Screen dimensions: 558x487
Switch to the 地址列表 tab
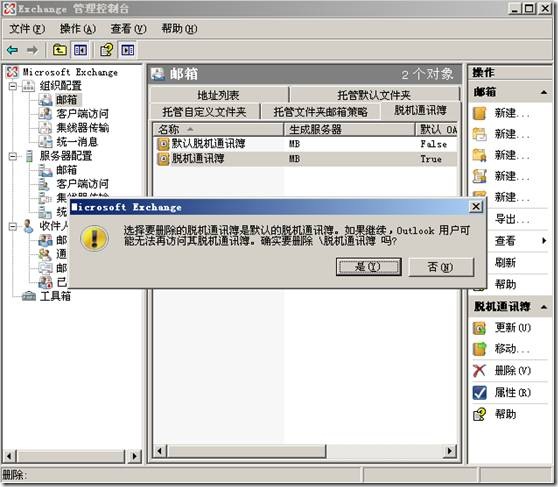click(219, 95)
